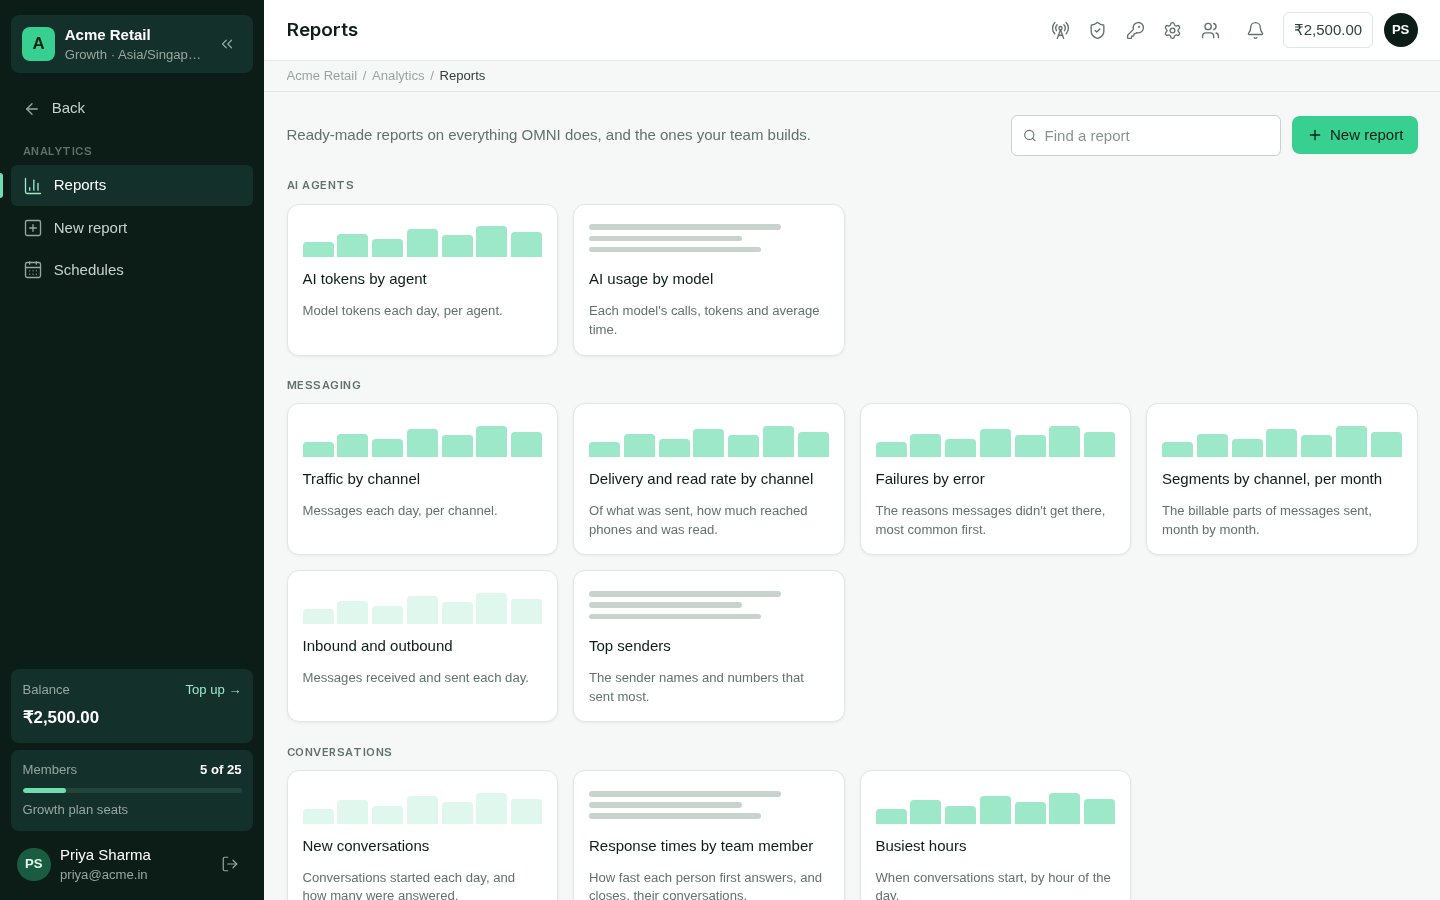Click the Top up link in Balance

[x=213, y=690]
